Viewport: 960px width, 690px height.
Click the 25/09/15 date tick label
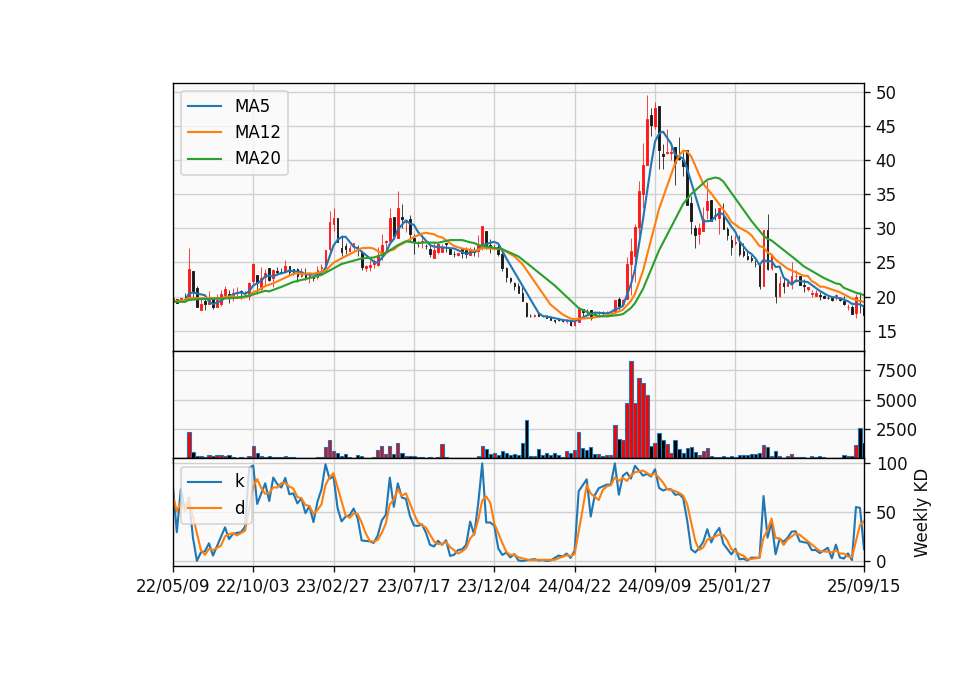(x=864, y=586)
